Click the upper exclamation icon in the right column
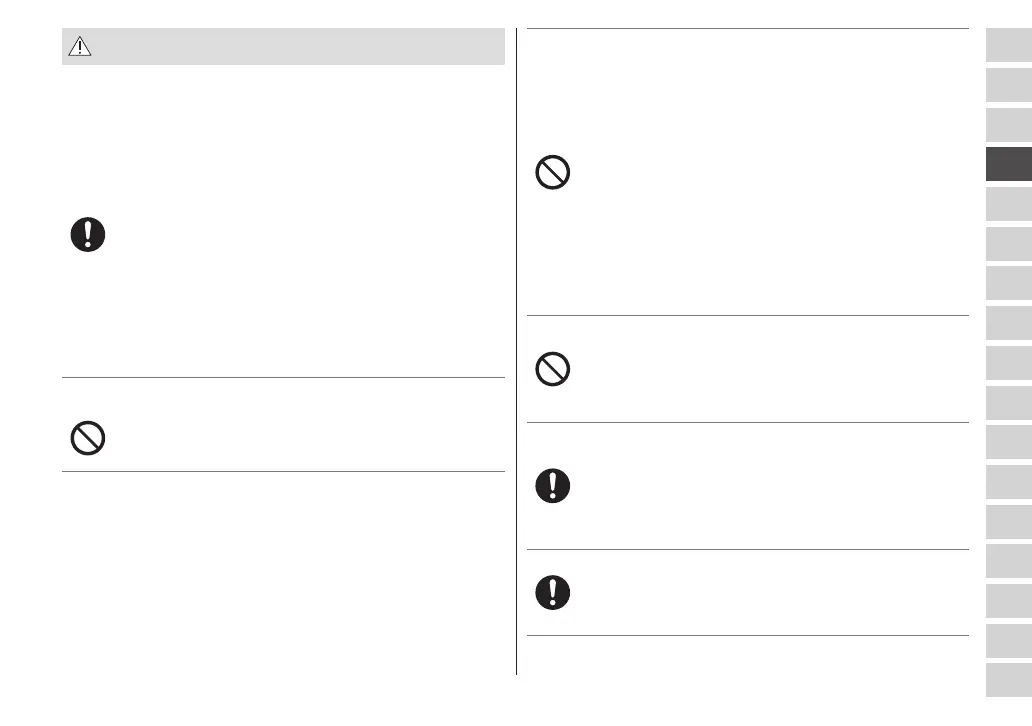The height and width of the screenshot is (726, 1032). [x=553, y=486]
